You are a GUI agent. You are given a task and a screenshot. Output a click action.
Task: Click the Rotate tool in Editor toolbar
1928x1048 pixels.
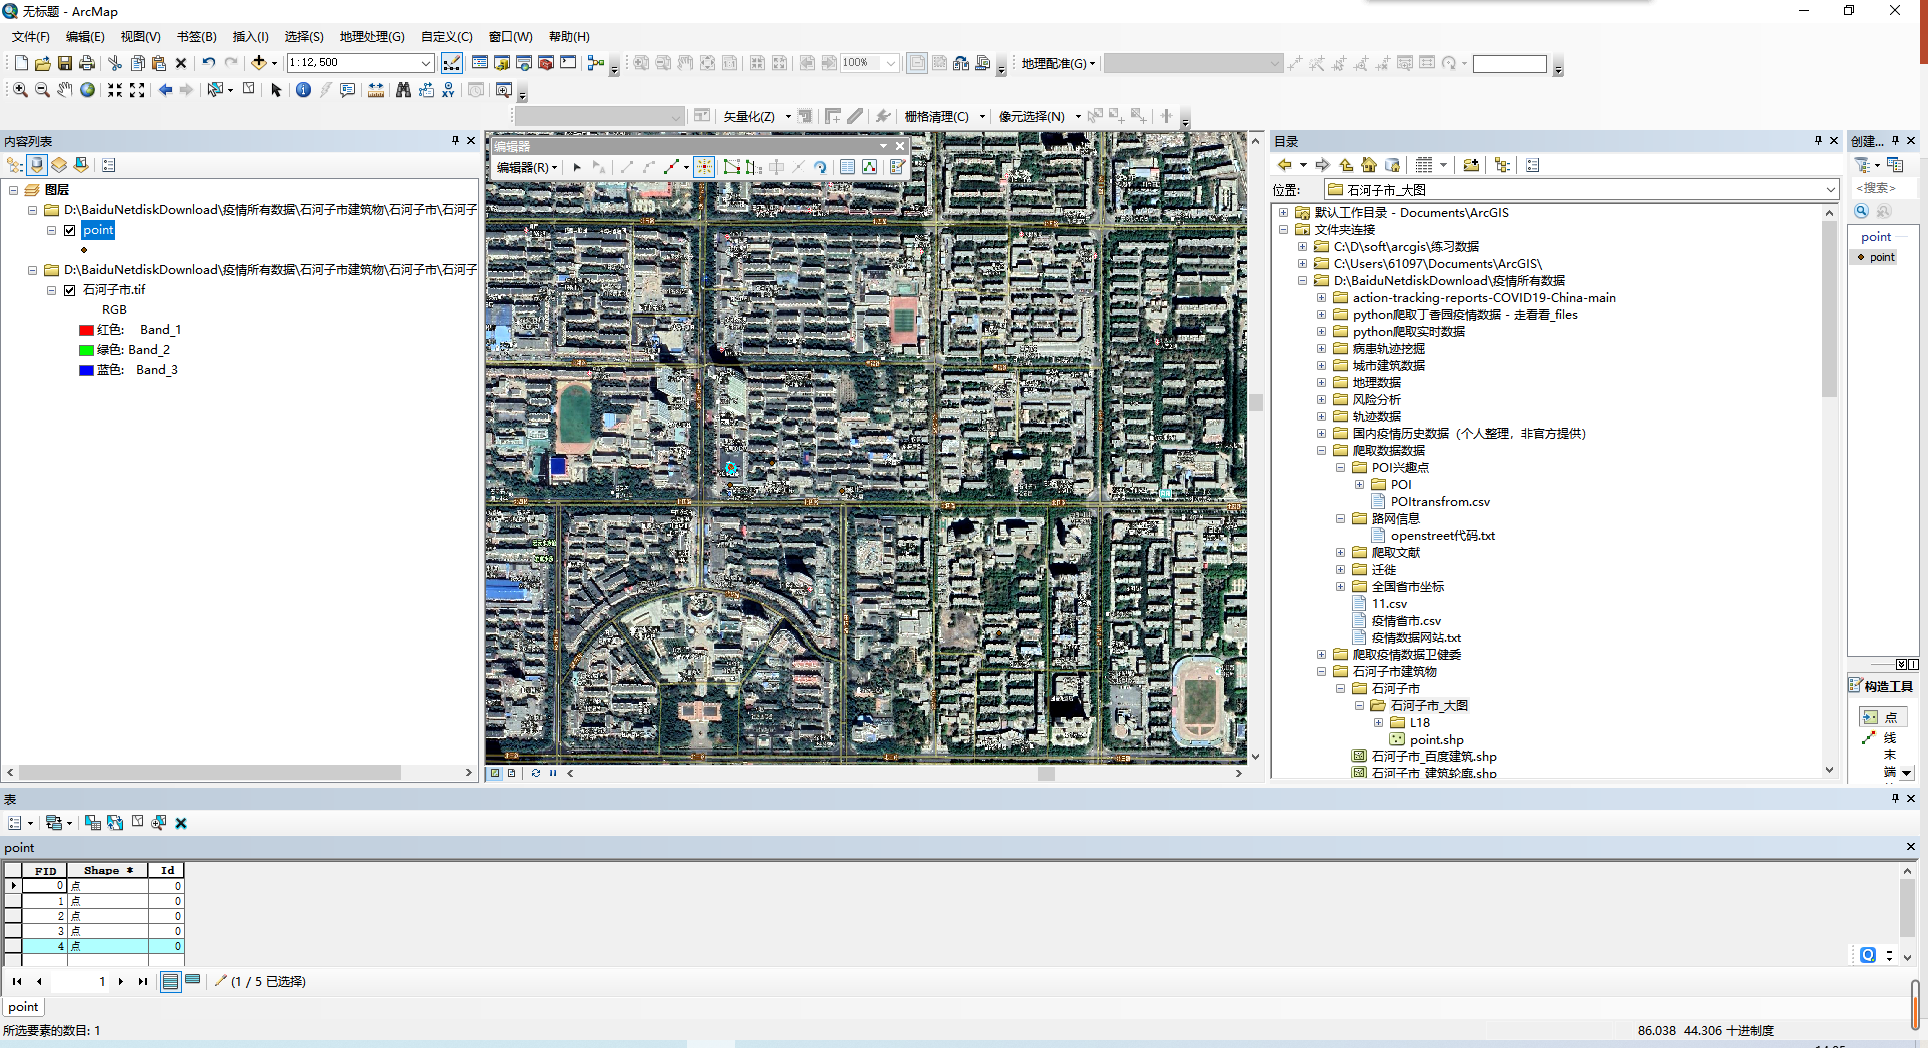820,167
